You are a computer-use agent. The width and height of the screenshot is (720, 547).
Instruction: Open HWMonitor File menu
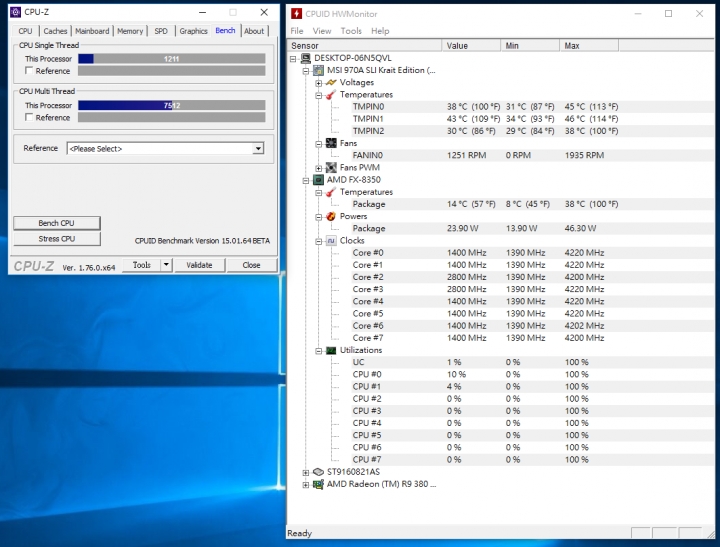297,31
